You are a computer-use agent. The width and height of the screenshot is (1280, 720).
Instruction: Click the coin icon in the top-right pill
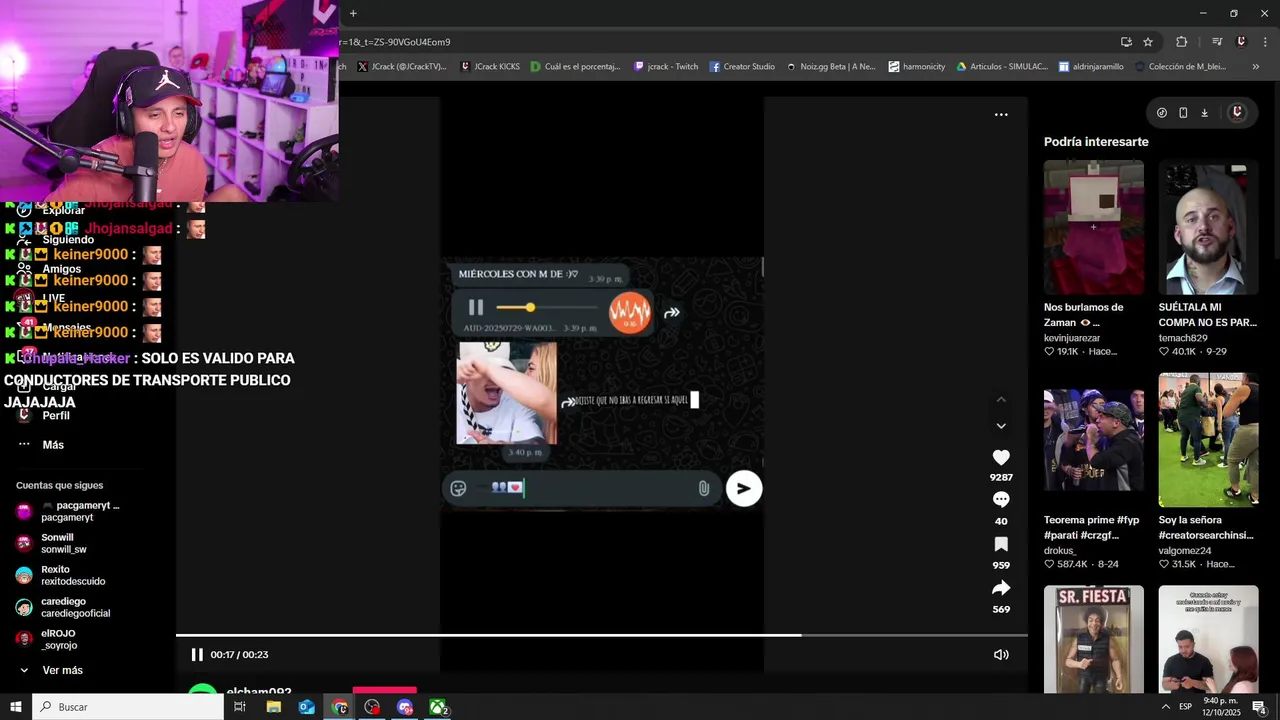(x=1162, y=113)
